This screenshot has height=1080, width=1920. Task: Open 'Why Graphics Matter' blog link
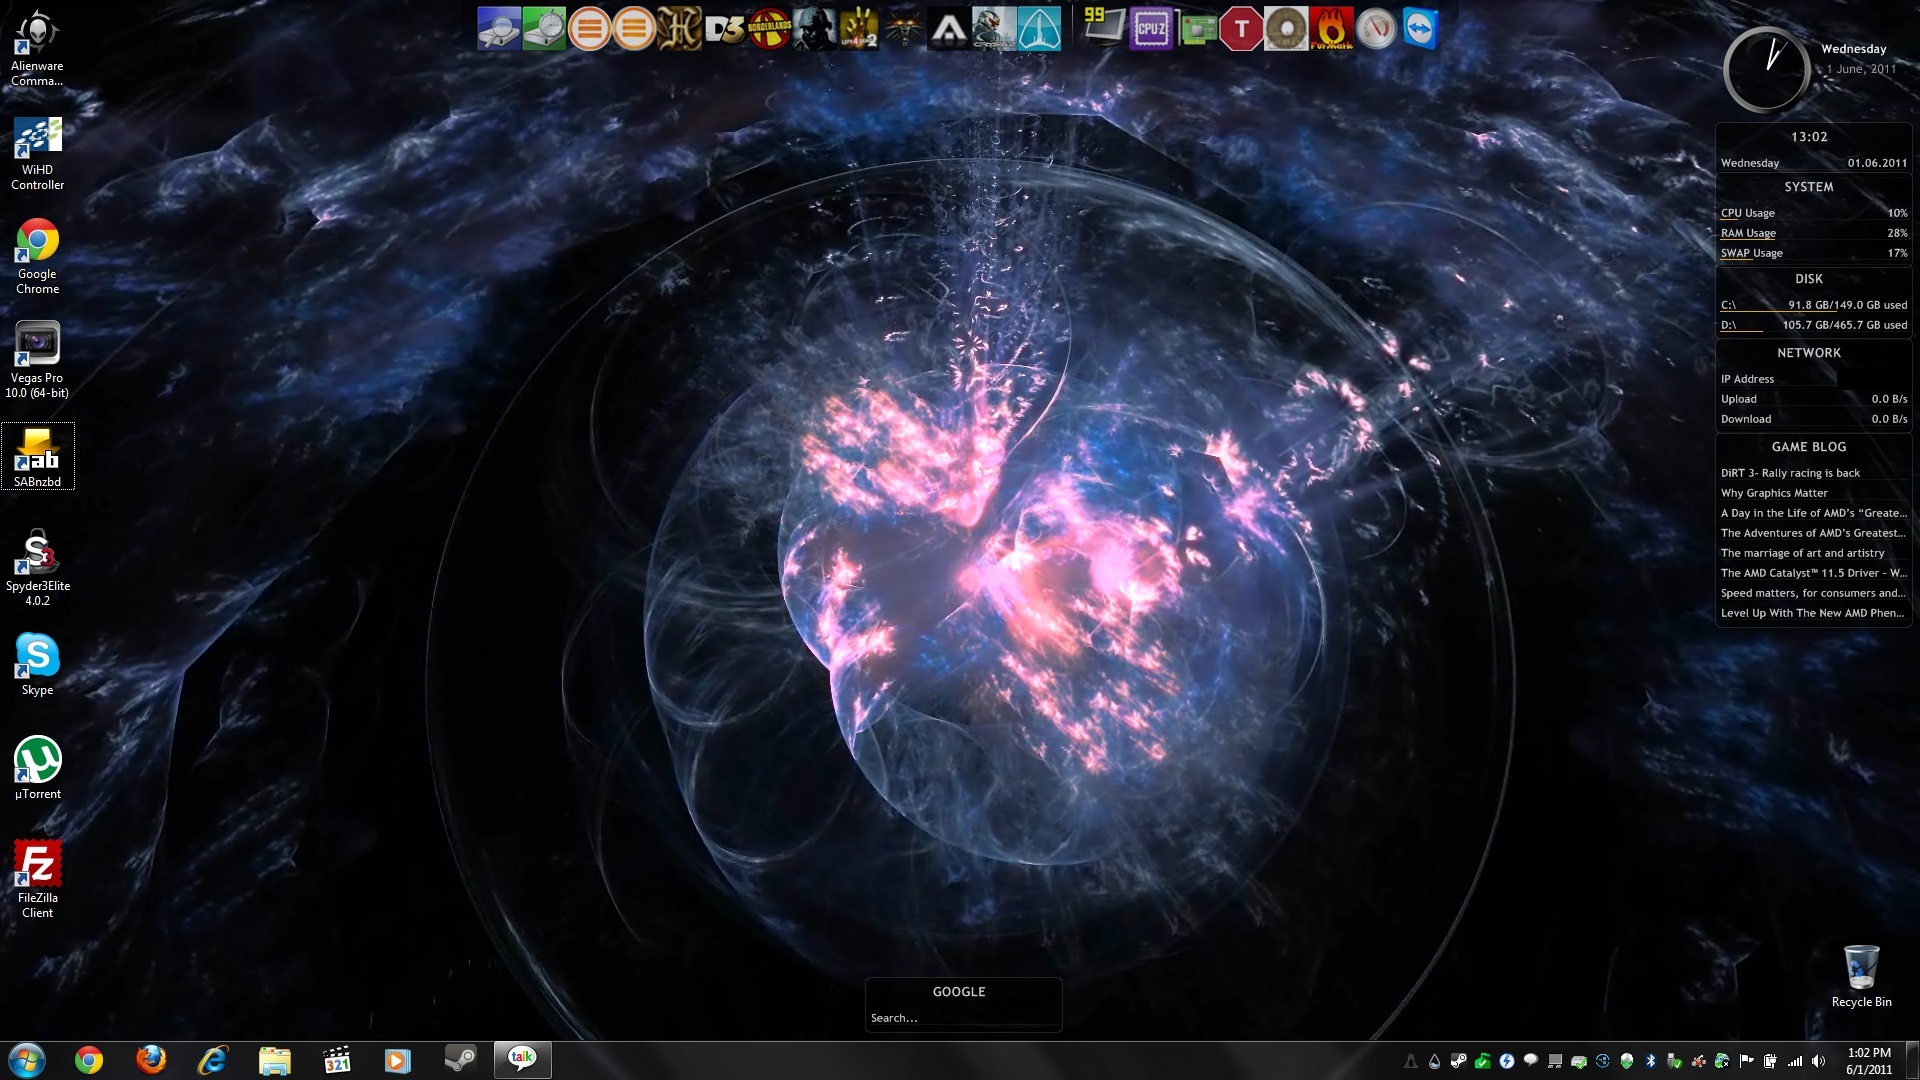(x=1774, y=493)
